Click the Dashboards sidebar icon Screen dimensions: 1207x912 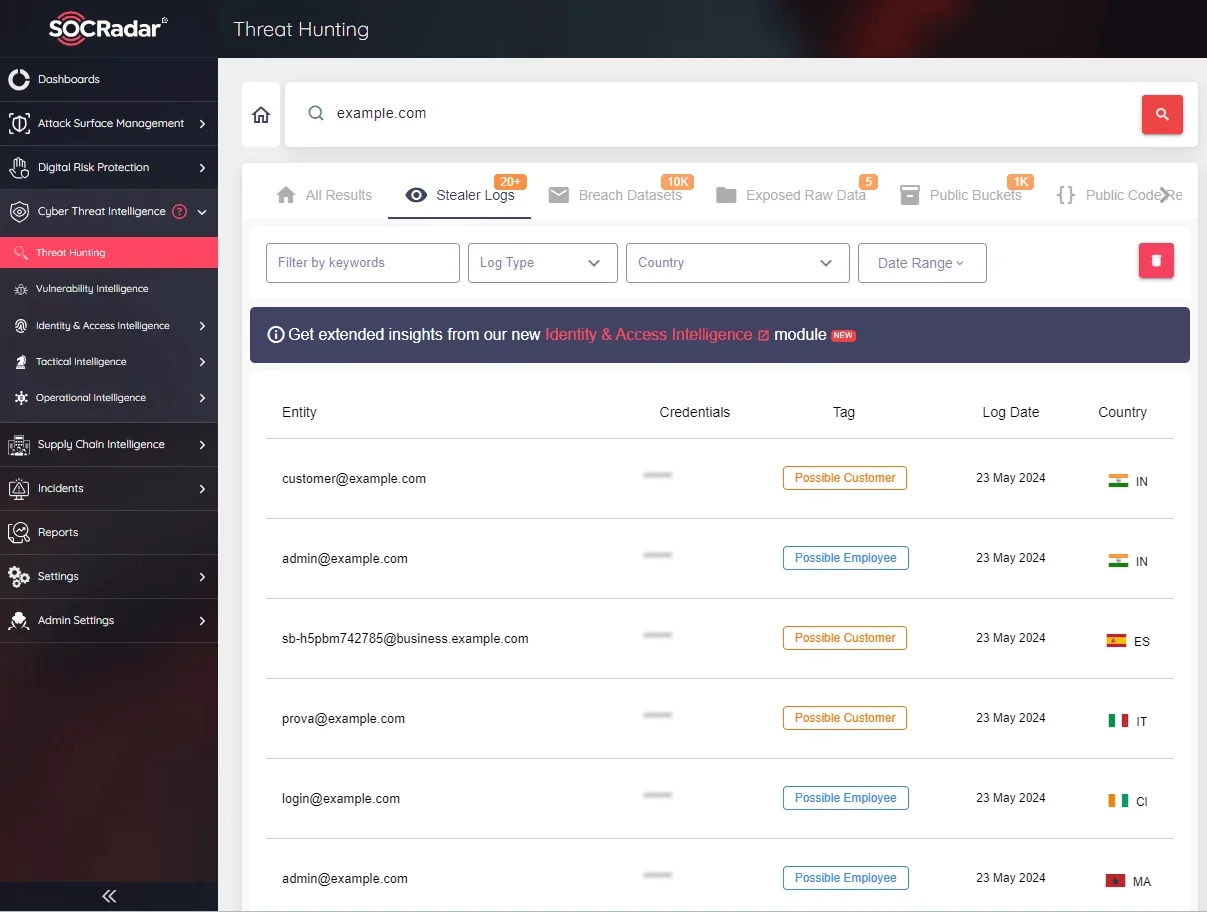19,80
